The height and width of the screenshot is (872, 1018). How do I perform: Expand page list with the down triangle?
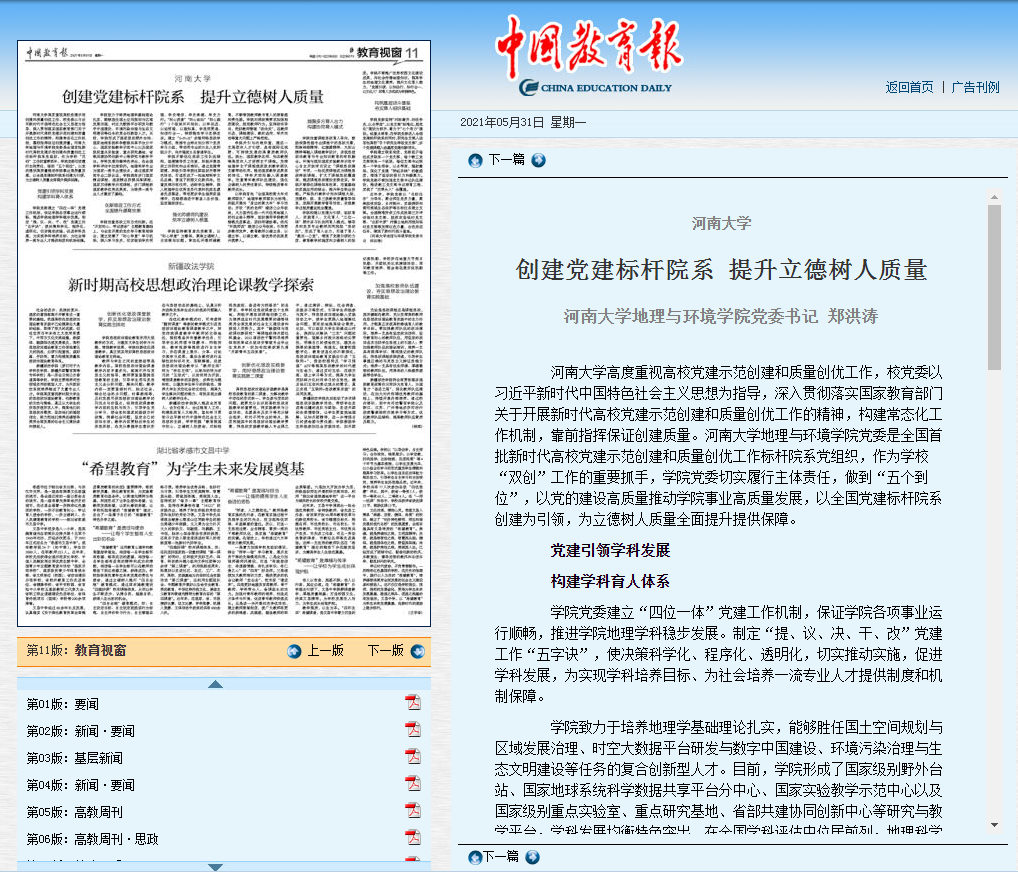pyautogui.click(x=216, y=867)
